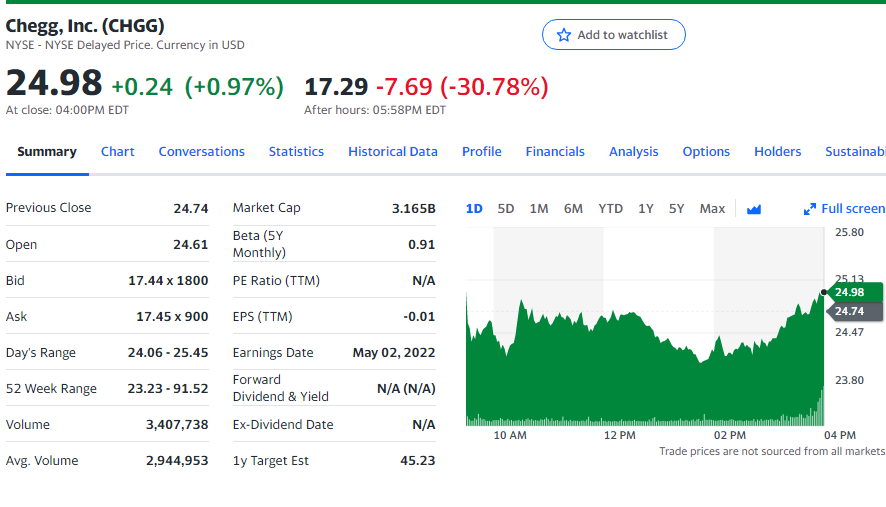This screenshot has height=507, width=886.
Task: Click the Previous Close value 24.74
Action: point(191,209)
